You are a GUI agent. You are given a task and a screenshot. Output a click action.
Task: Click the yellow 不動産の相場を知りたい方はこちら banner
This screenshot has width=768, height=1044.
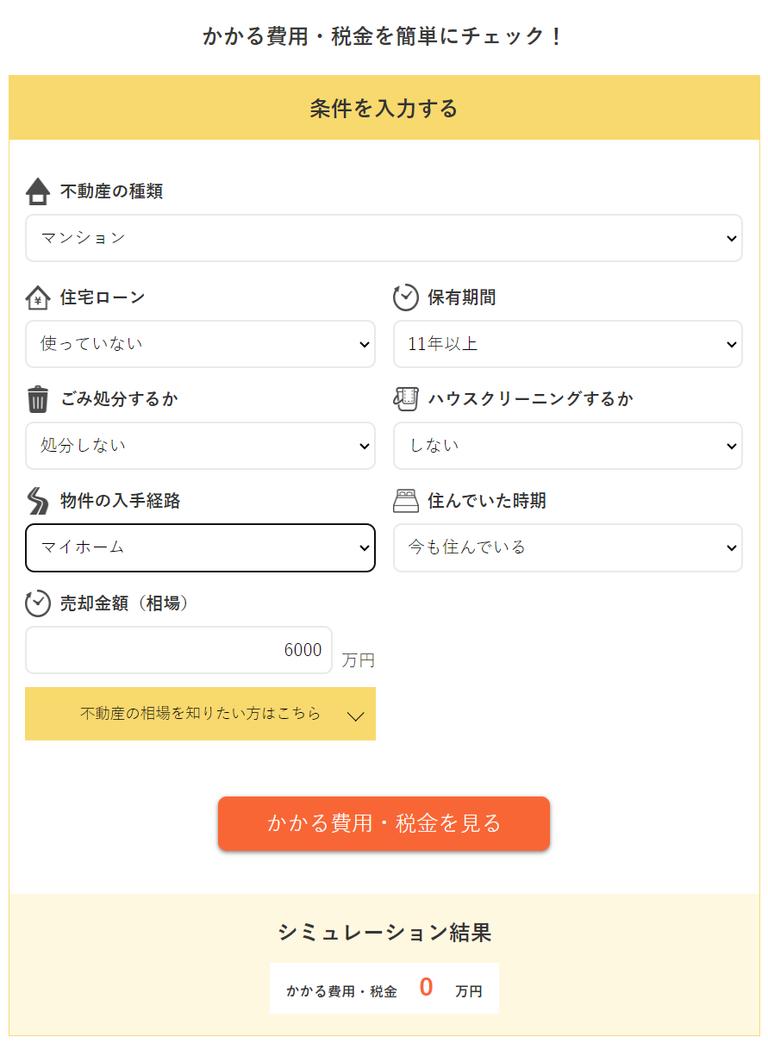200,715
